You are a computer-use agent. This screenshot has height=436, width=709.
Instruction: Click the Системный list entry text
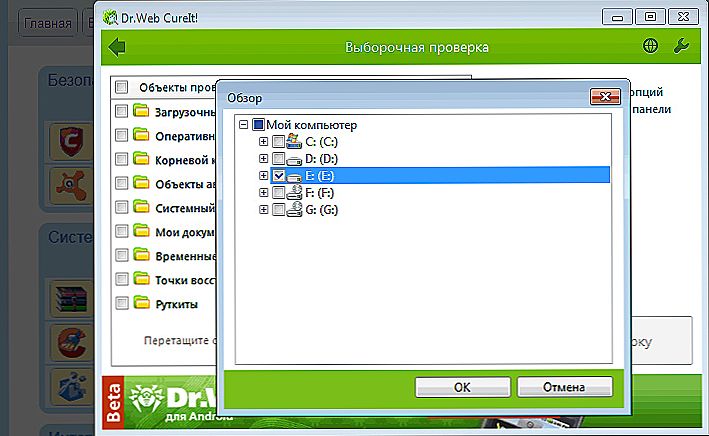click(x=185, y=209)
